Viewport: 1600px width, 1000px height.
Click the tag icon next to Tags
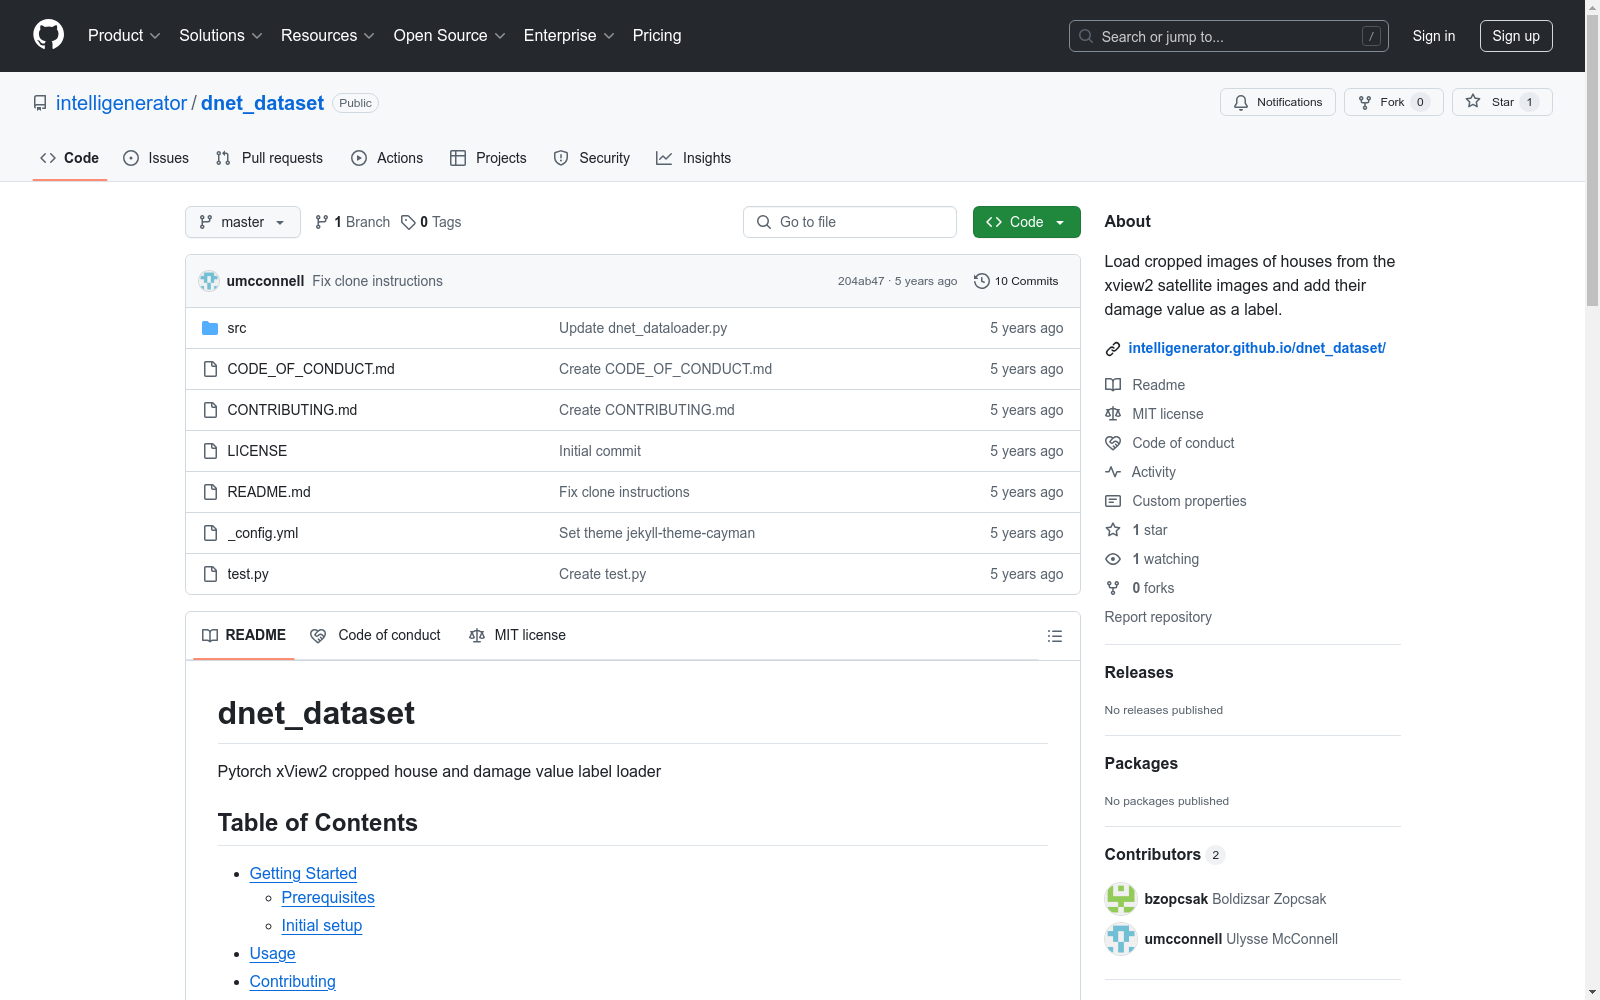(408, 222)
